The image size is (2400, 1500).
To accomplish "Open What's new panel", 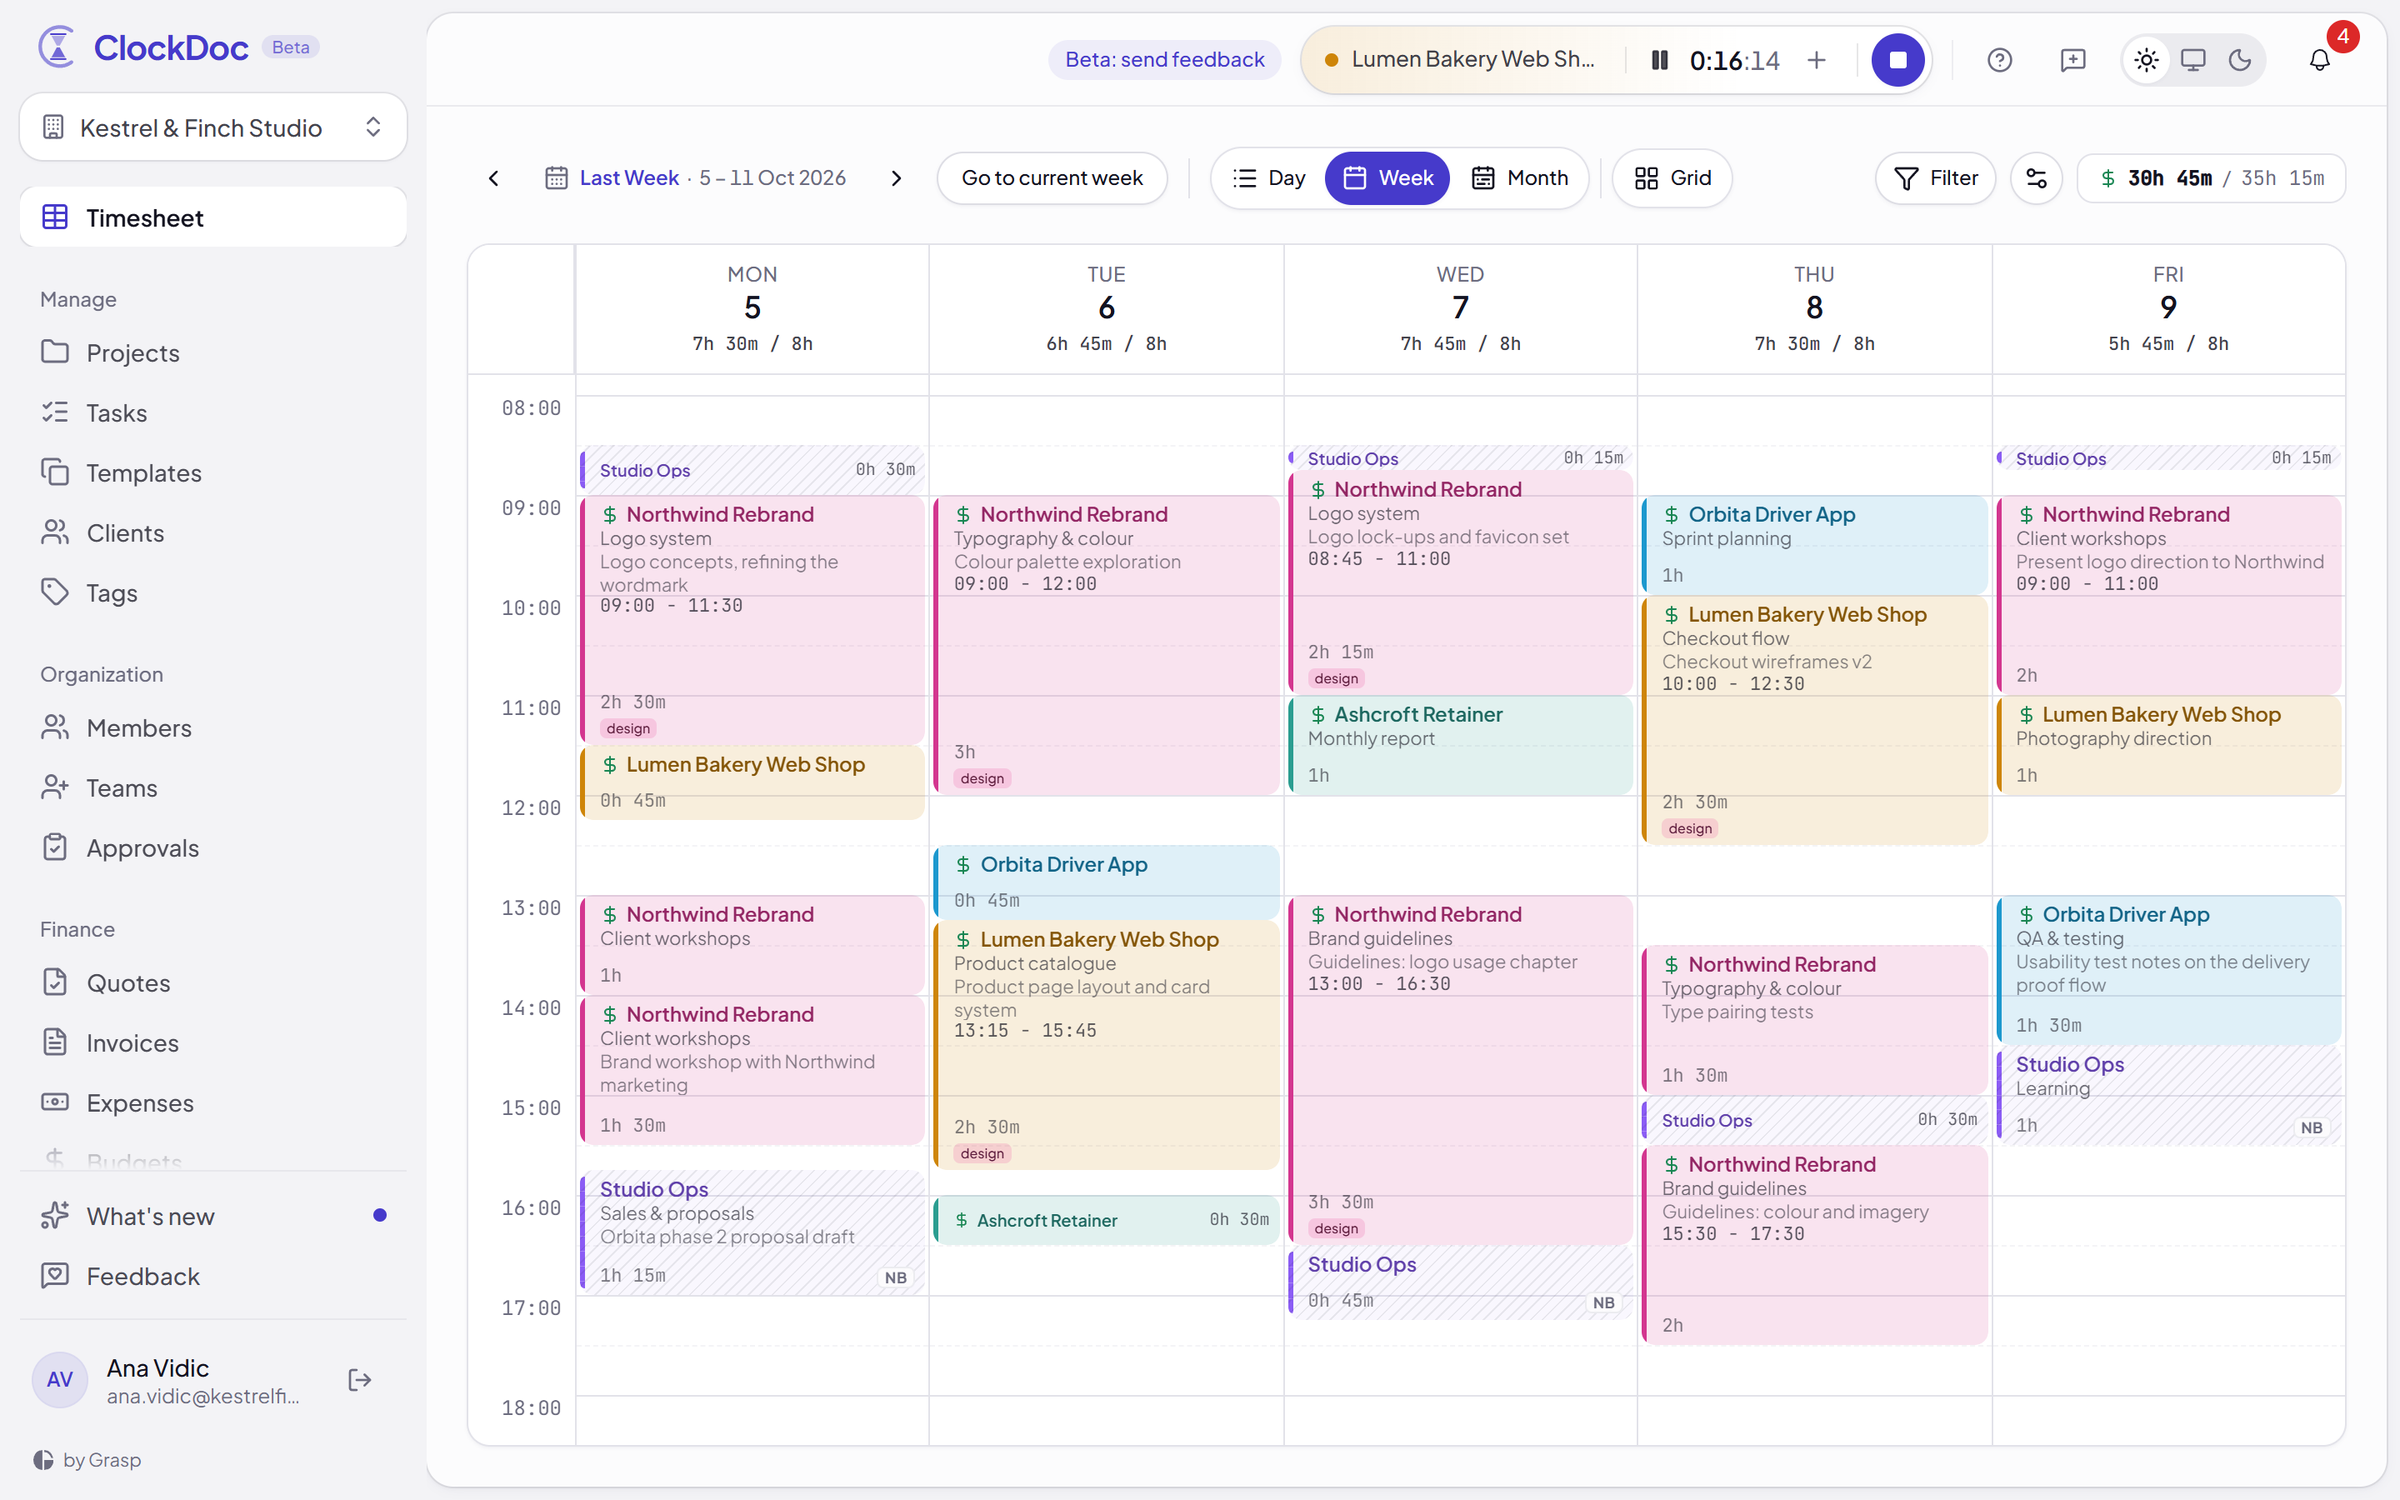I will click(x=213, y=1216).
